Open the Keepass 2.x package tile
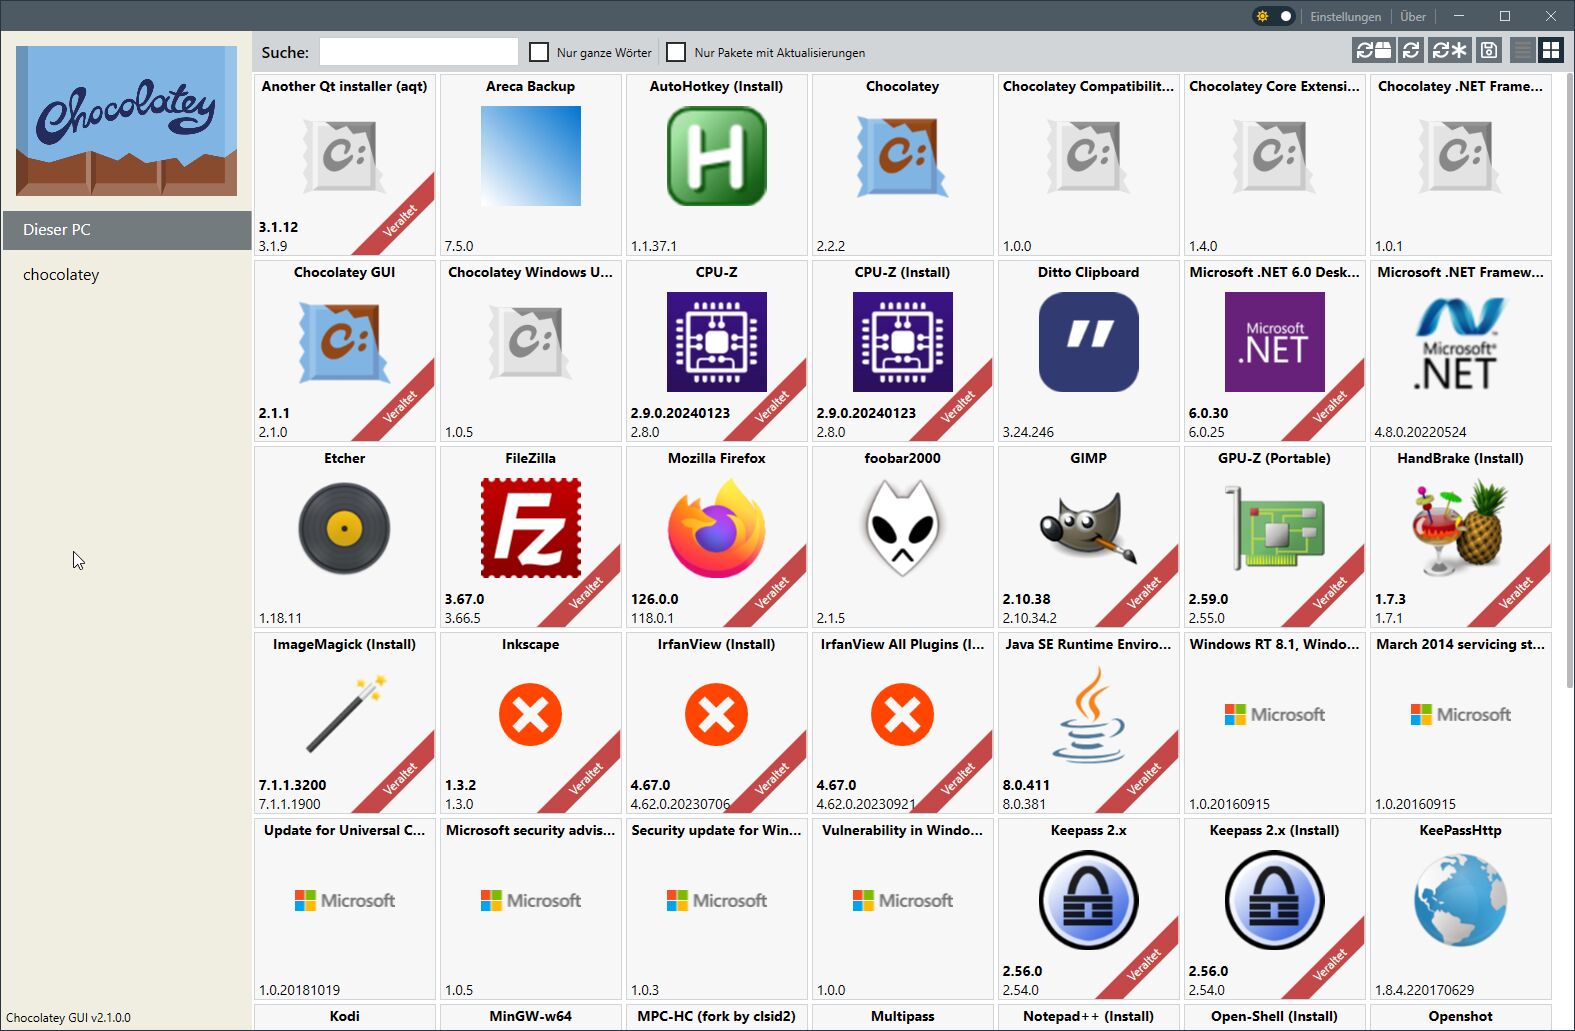The height and width of the screenshot is (1031, 1575). [1088, 909]
